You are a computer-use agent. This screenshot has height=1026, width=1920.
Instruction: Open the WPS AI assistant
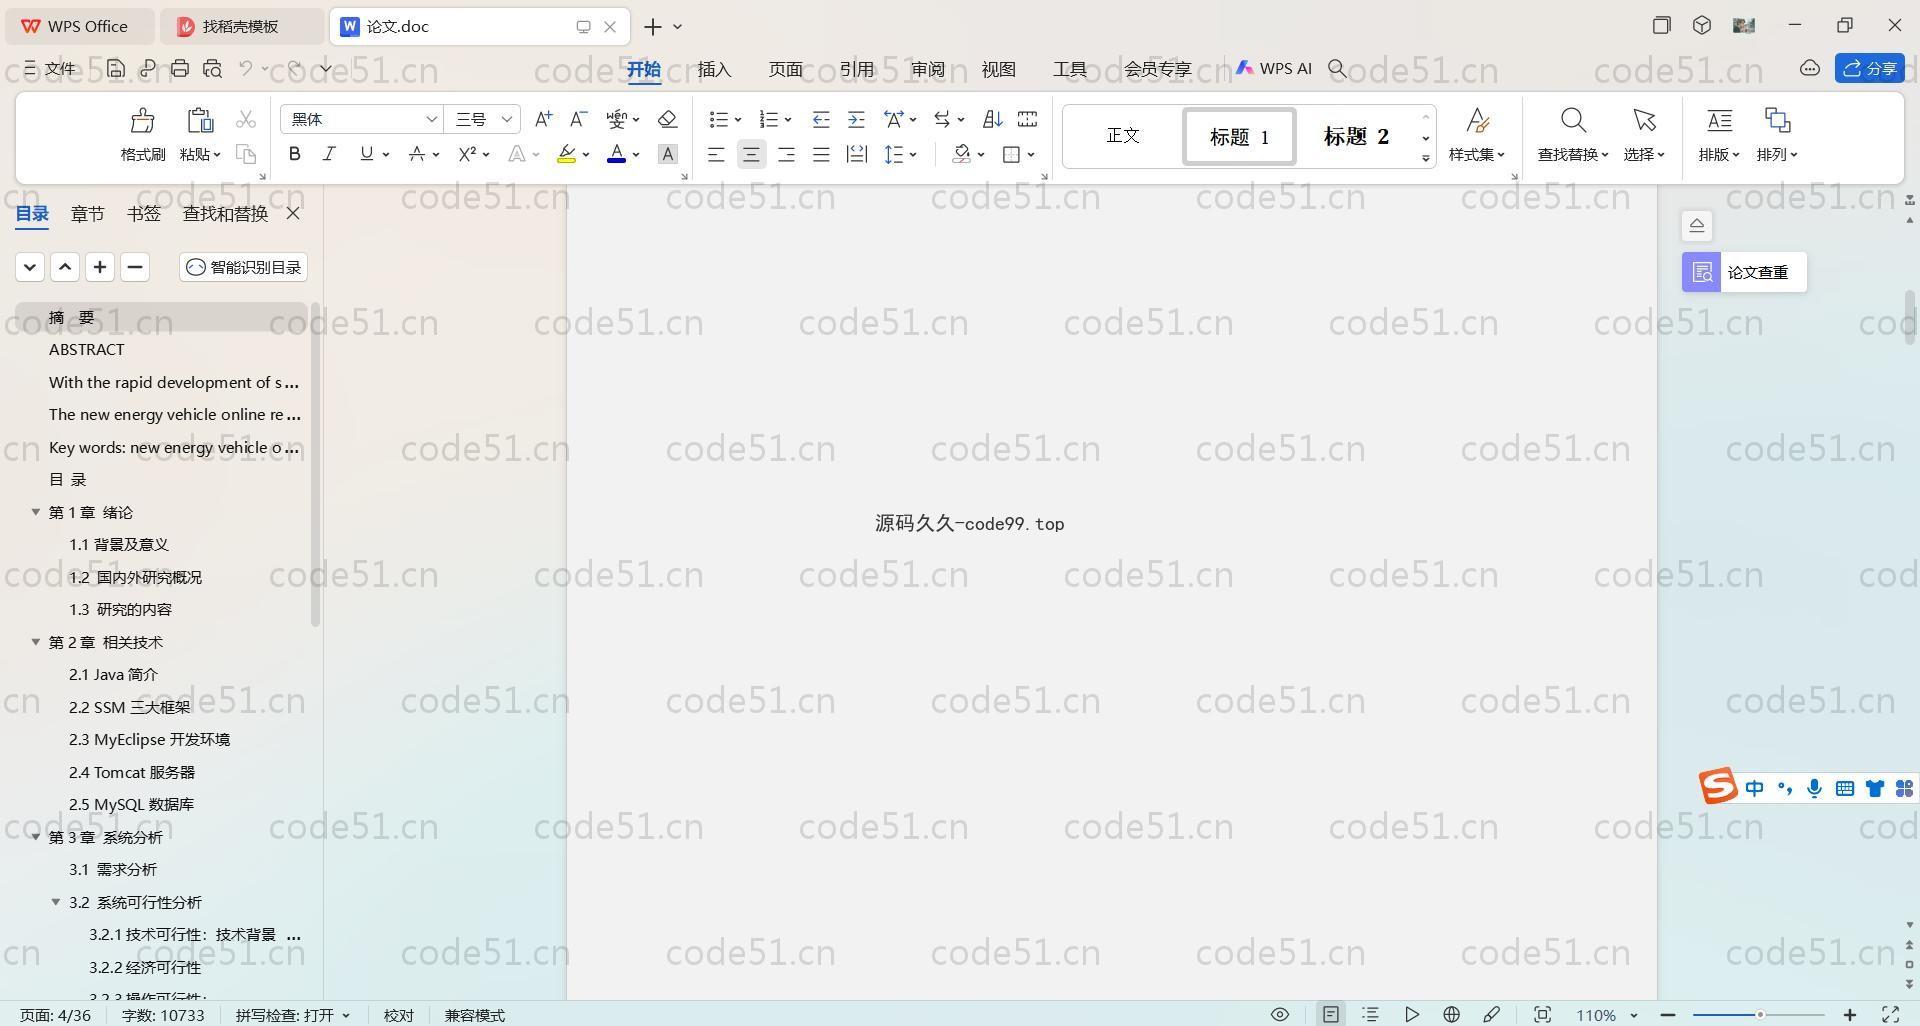tap(1273, 69)
